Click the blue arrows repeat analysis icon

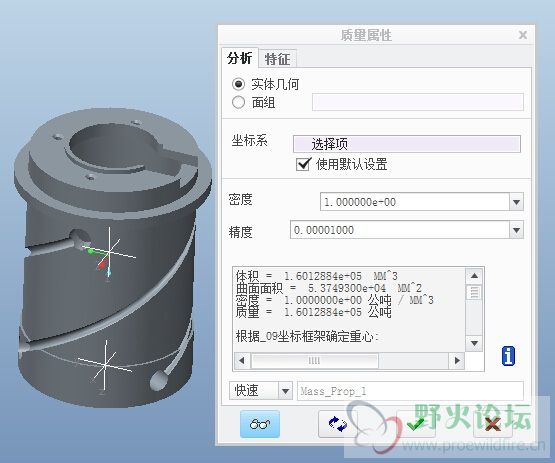(338, 424)
